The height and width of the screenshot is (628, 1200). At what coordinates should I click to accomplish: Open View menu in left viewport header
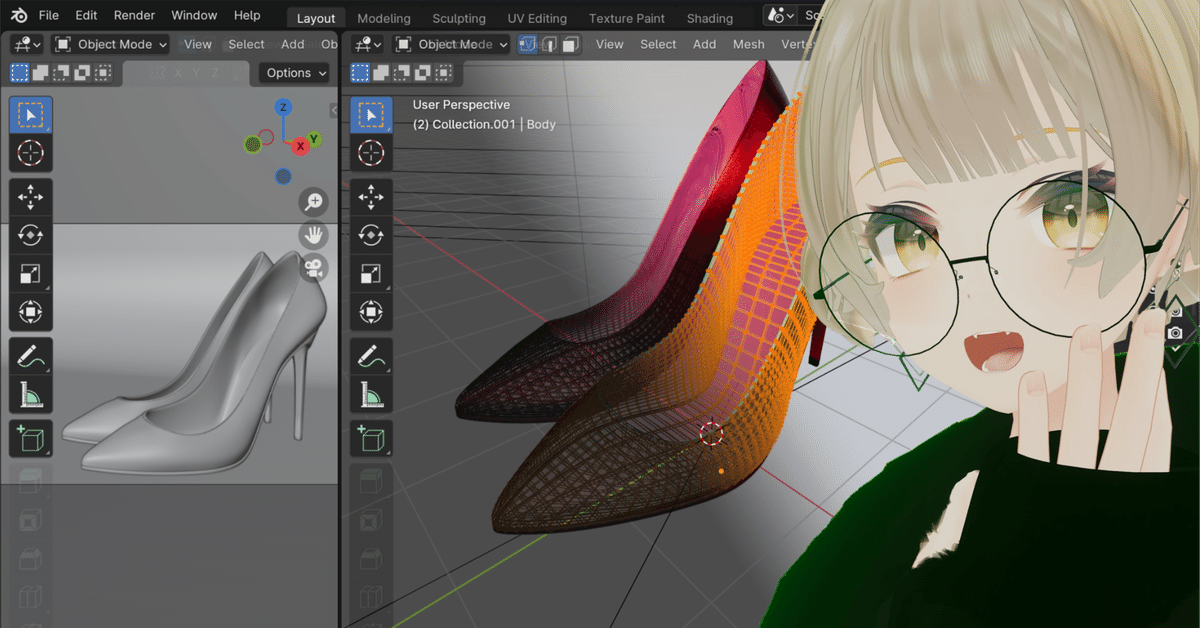pyautogui.click(x=198, y=44)
